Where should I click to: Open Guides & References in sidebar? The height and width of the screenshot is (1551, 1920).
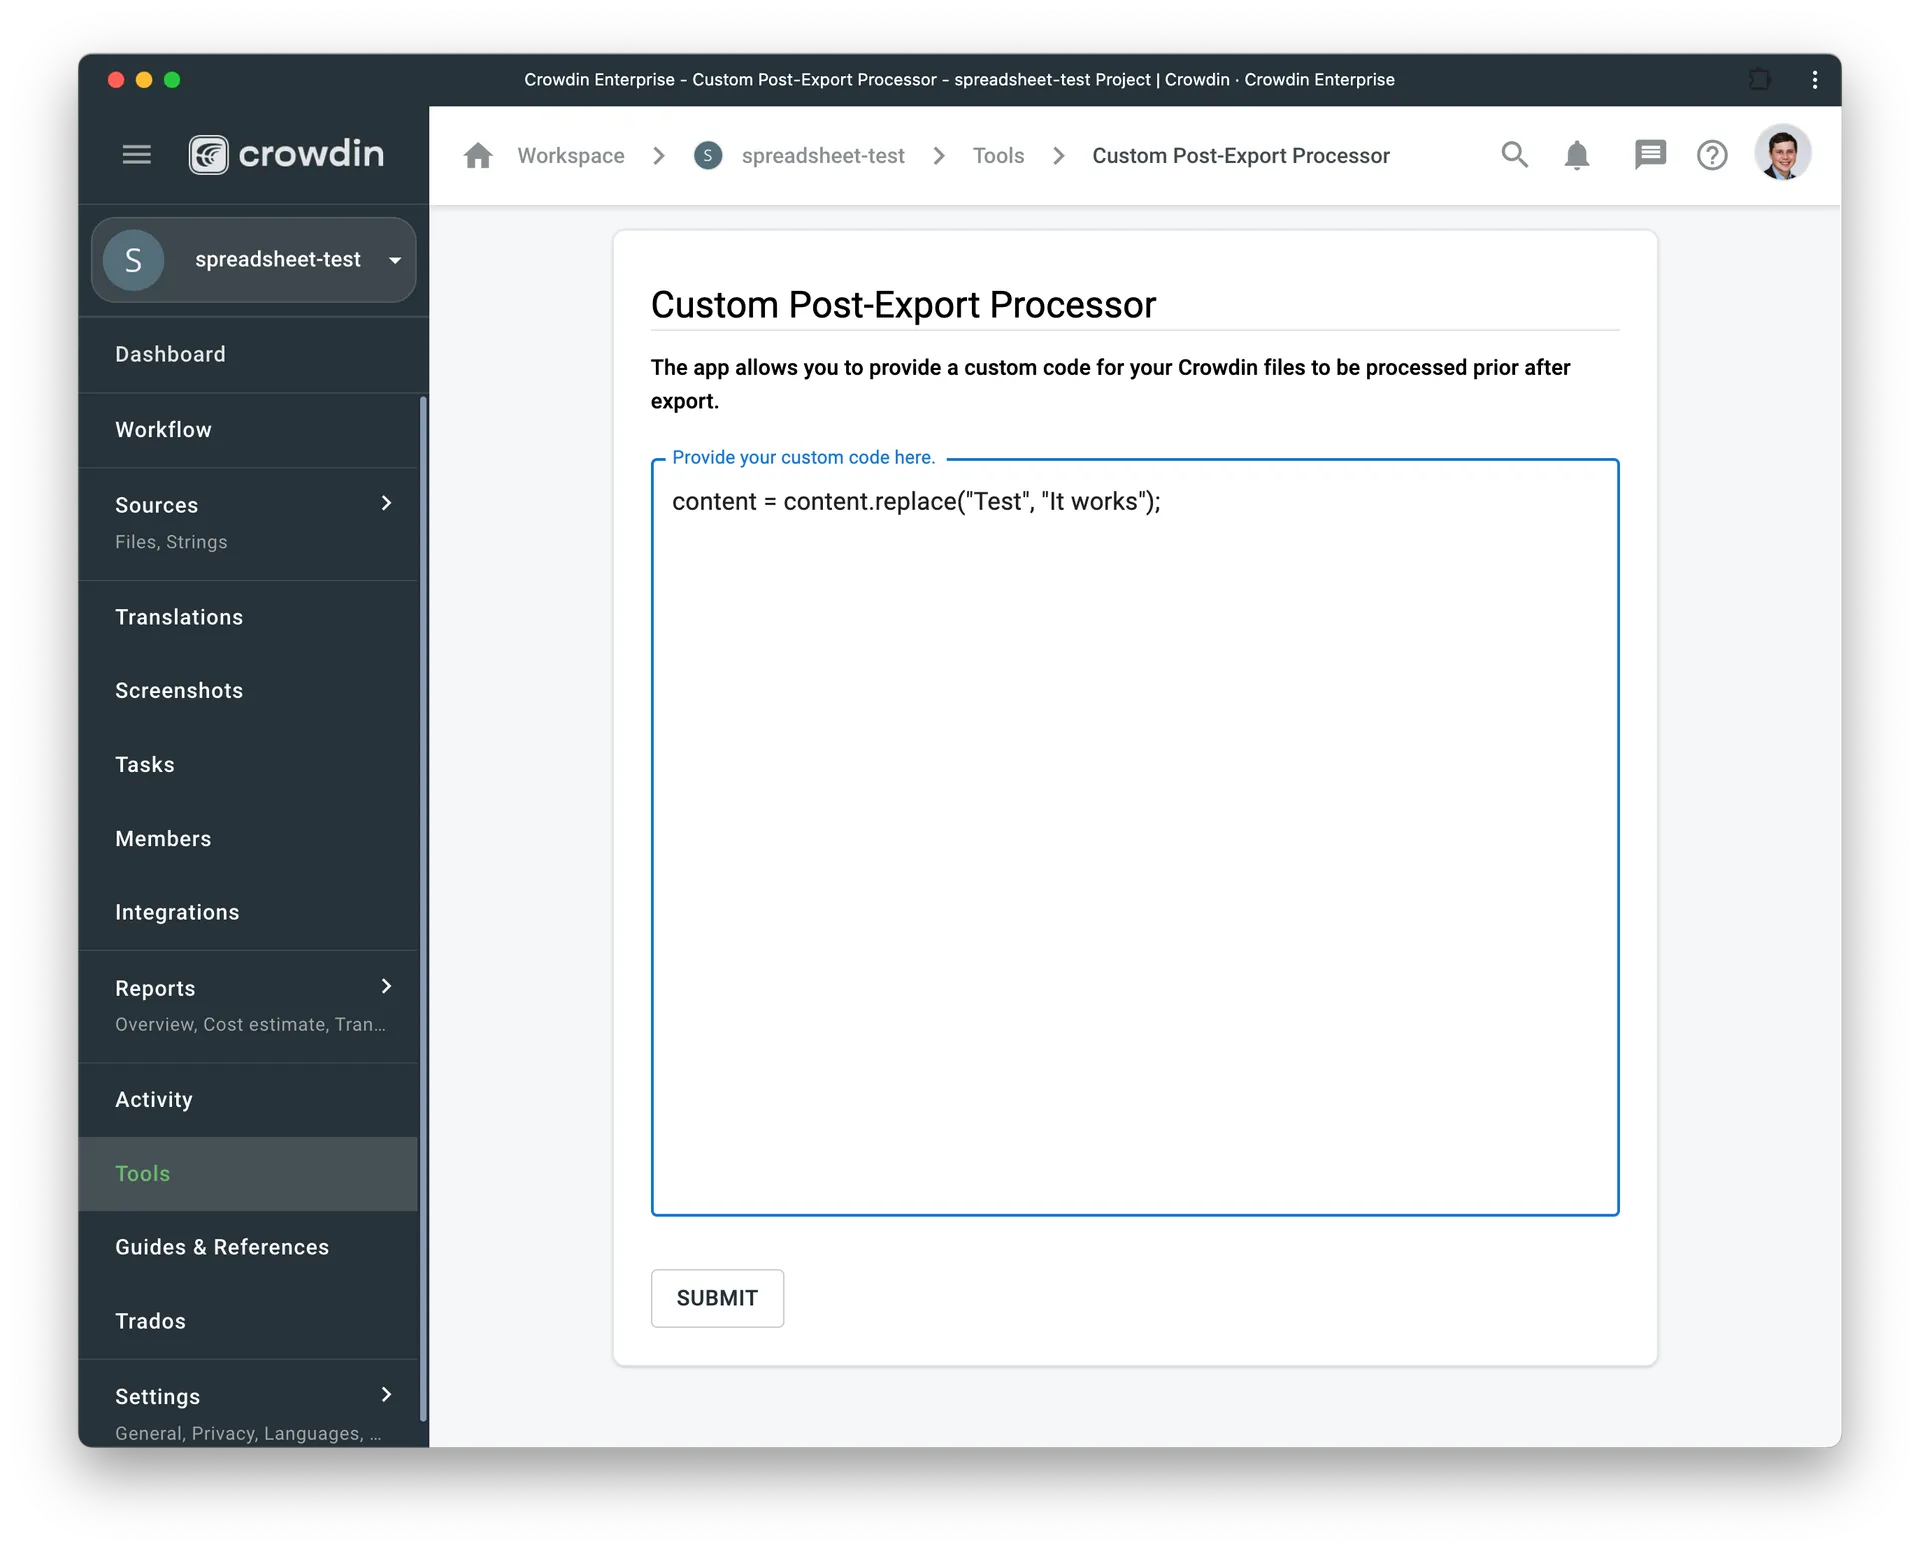click(x=248, y=1248)
